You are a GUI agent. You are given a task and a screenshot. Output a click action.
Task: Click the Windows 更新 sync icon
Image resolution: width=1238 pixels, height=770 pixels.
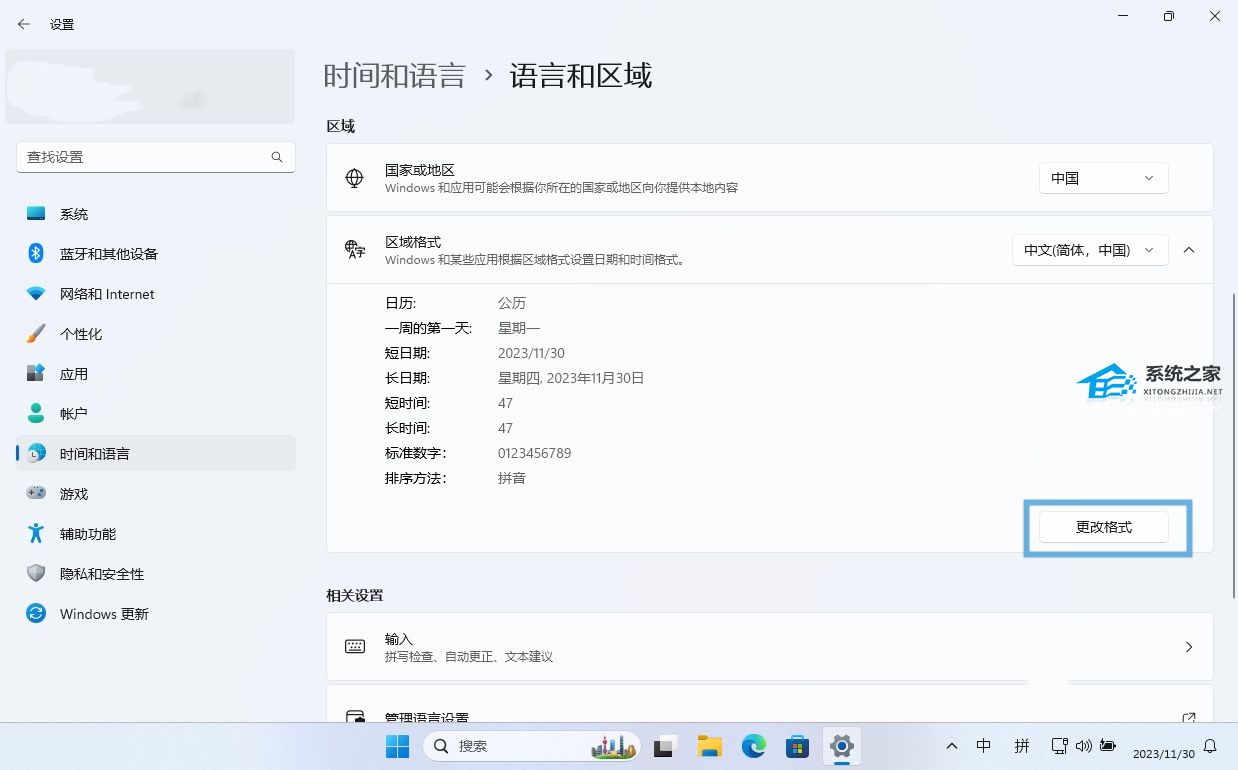(x=36, y=614)
